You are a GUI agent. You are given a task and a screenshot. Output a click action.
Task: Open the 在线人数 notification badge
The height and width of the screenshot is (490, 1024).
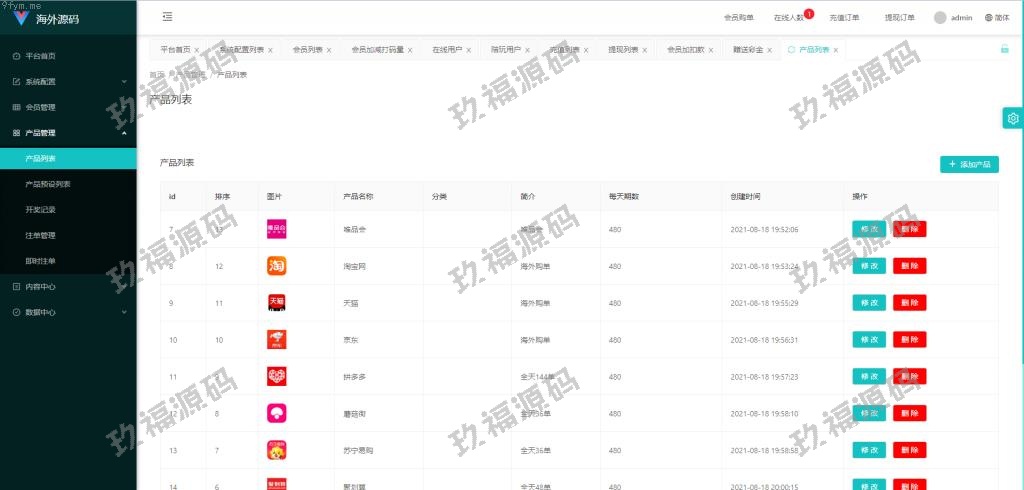coord(808,13)
